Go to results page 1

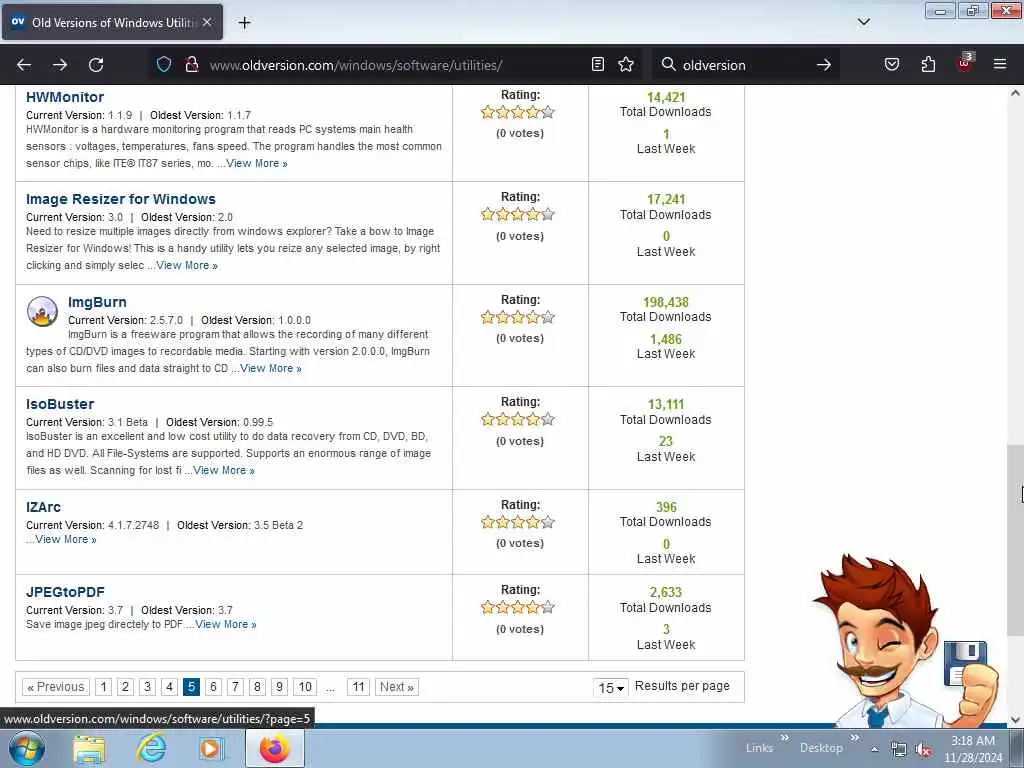pos(103,687)
